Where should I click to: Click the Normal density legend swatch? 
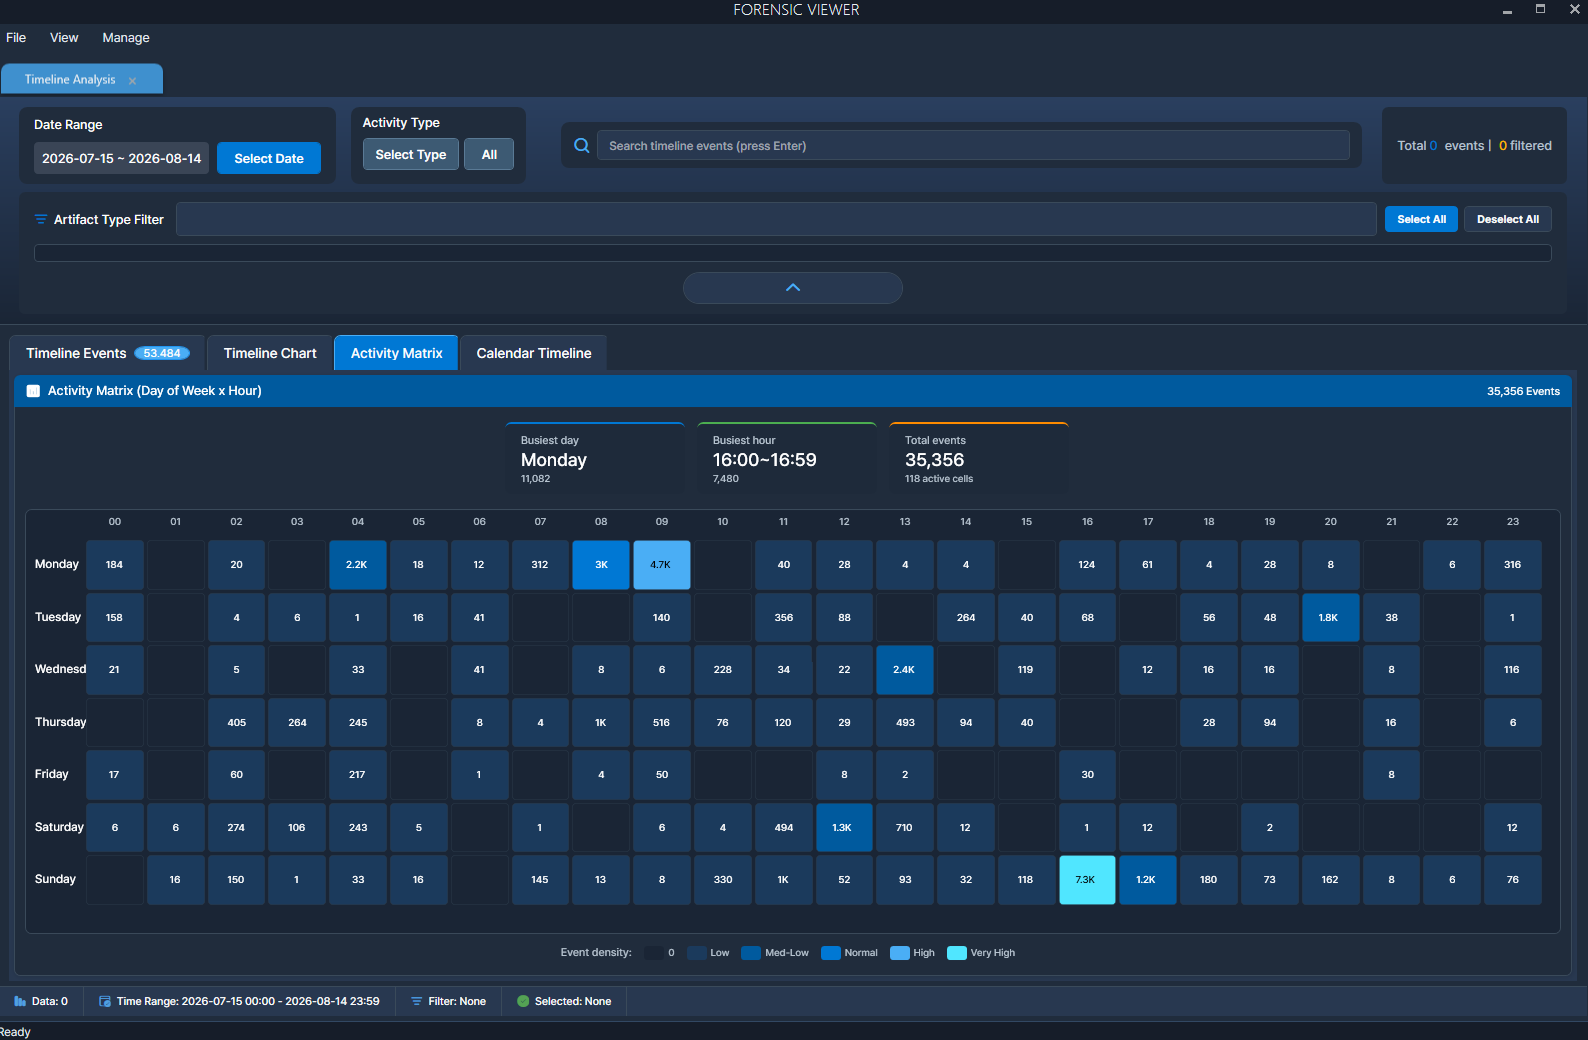click(831, 953)
